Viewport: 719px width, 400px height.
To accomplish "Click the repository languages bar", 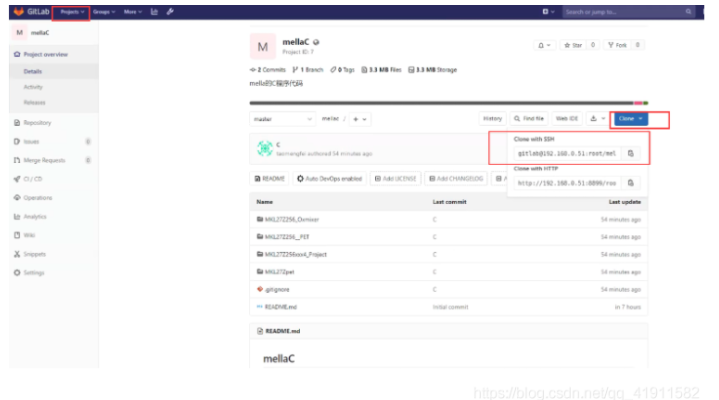I will click(448, 103).
